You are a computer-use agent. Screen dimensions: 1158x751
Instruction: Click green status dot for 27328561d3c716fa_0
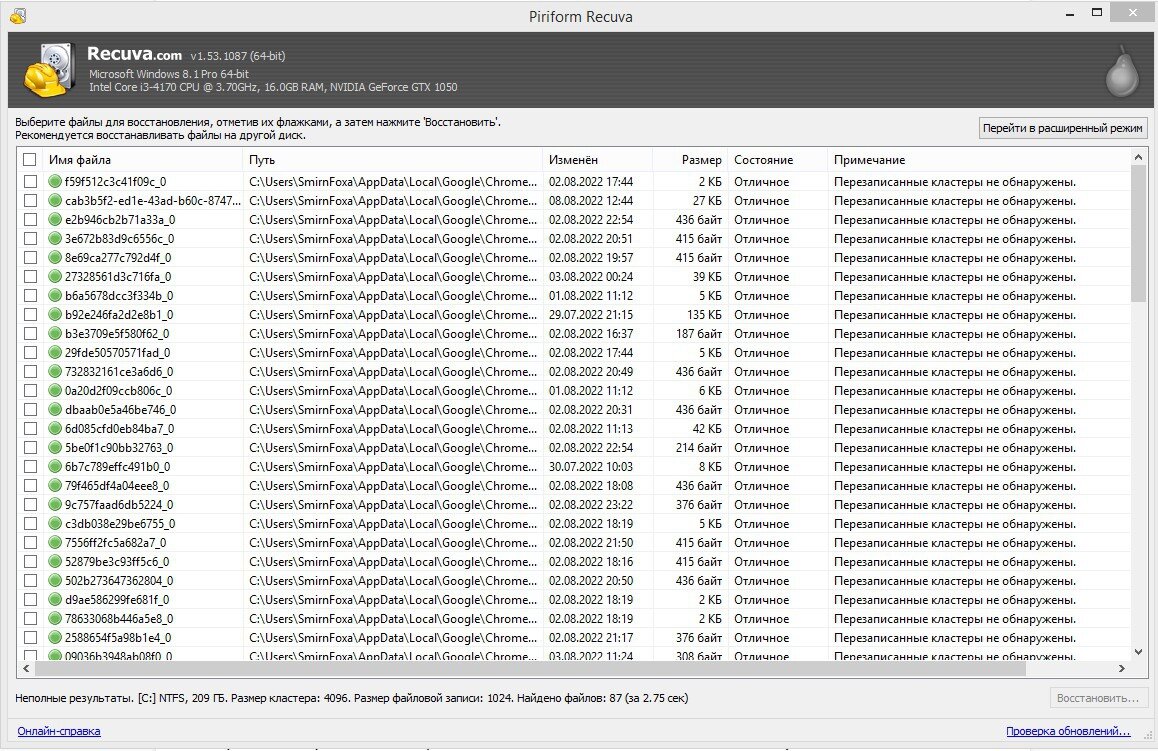pyautogui.click(x=55, y=276)
